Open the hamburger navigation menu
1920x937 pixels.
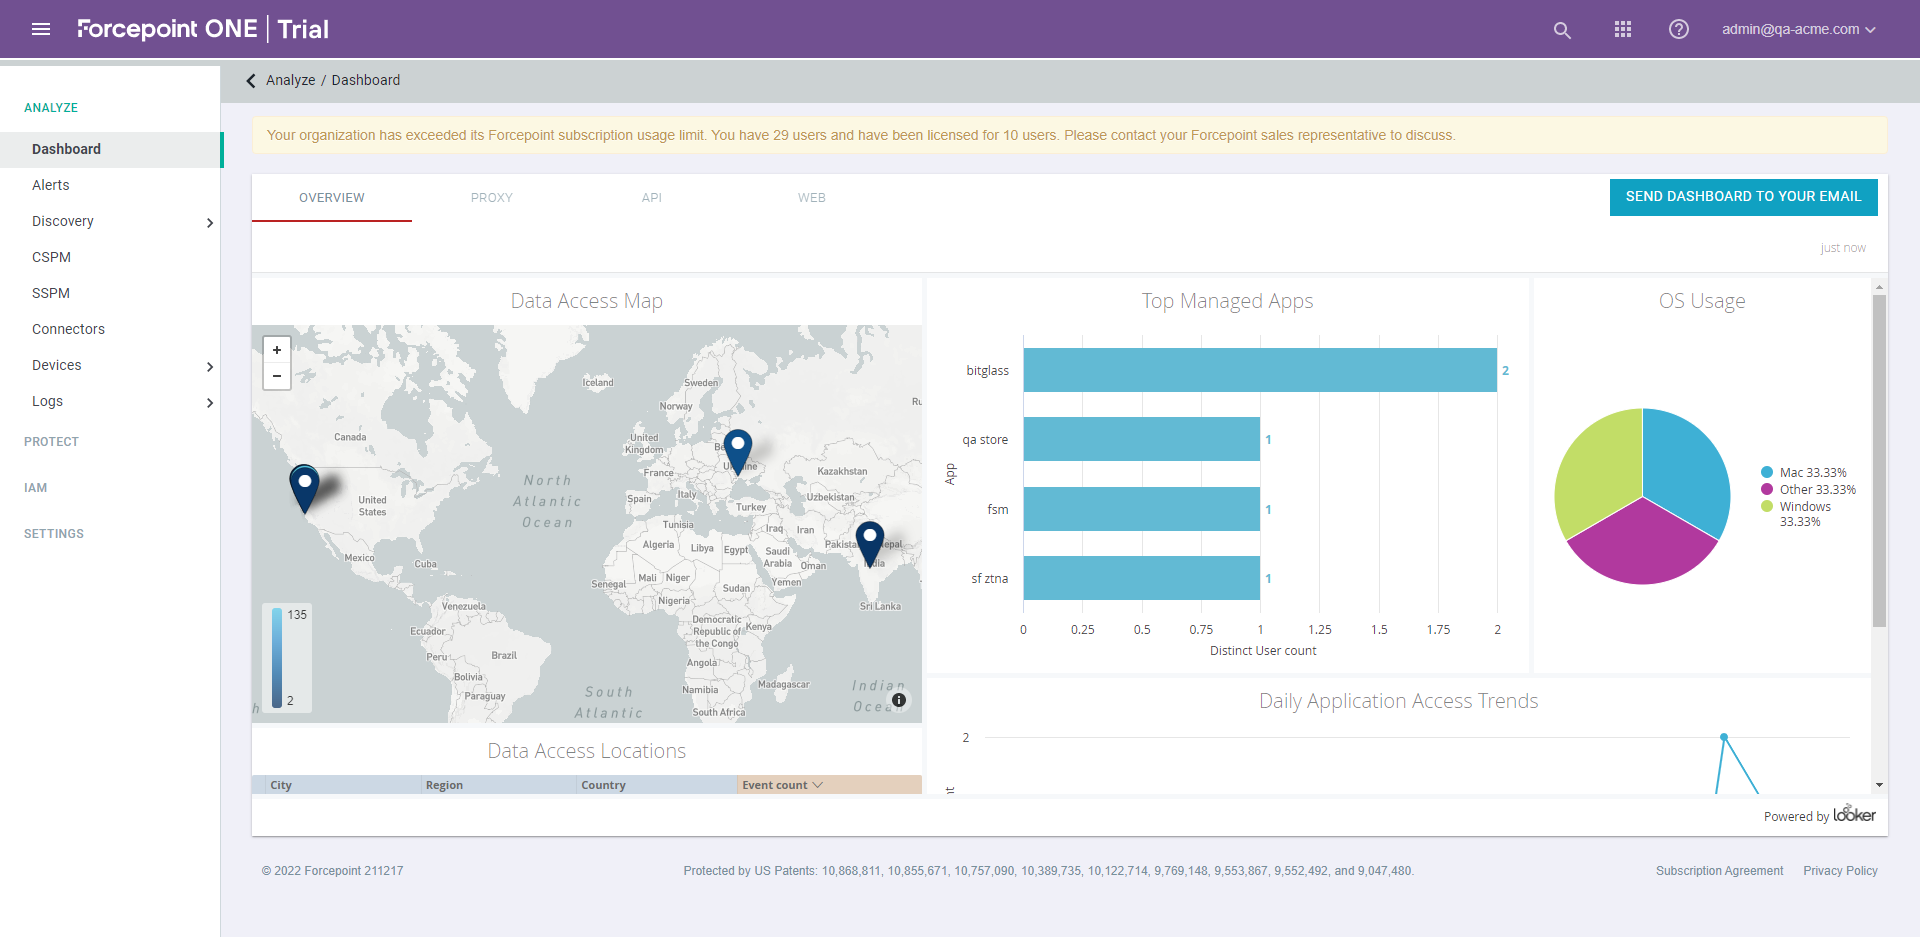(41, 29)
